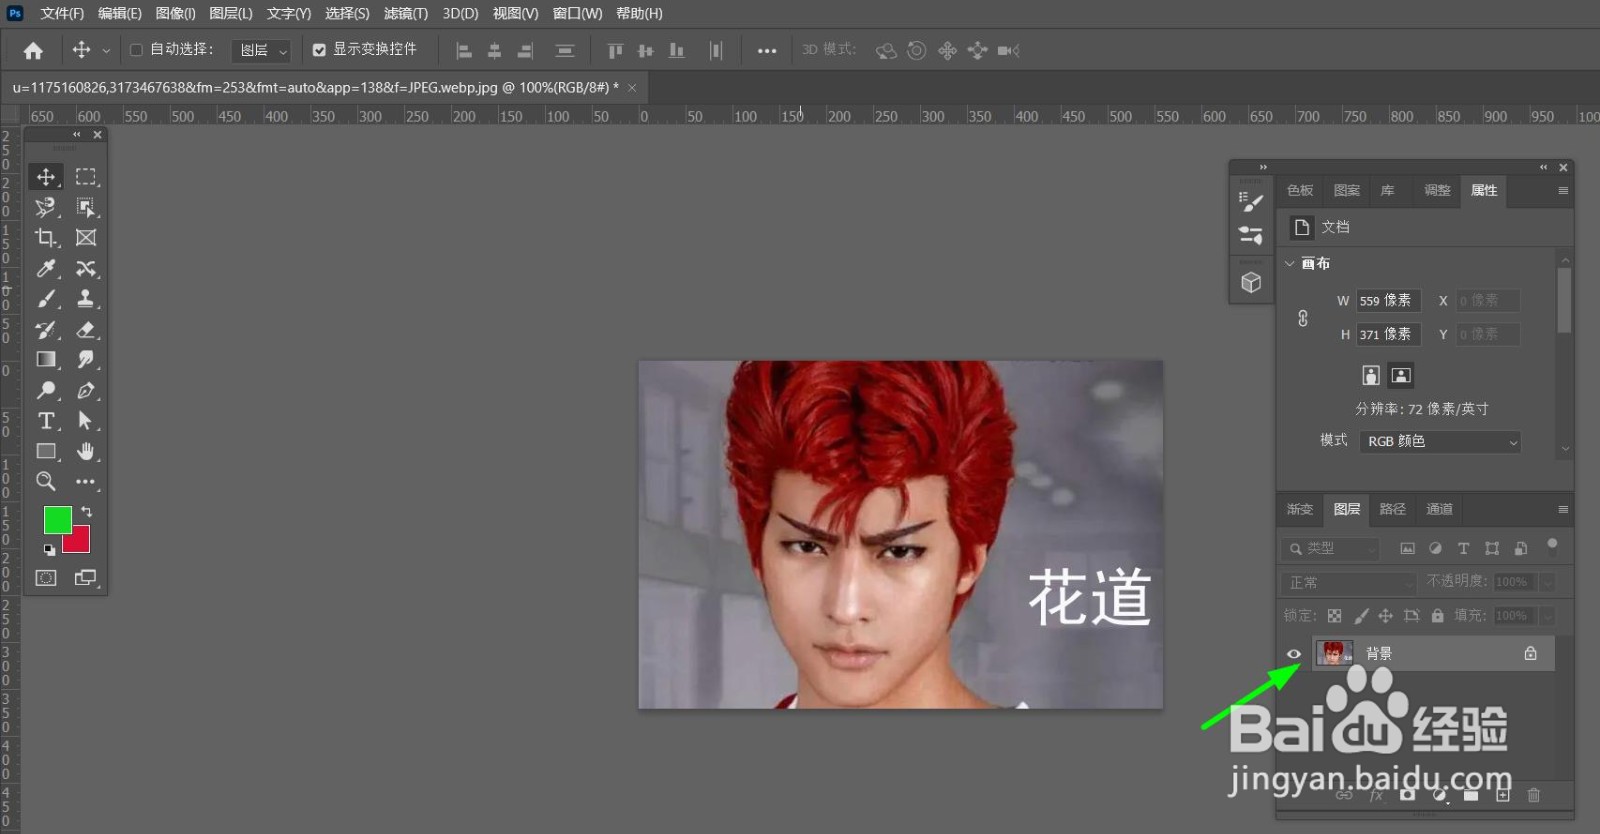
Task: Select the Zoom tool
Action: click(x=46, y=482)
